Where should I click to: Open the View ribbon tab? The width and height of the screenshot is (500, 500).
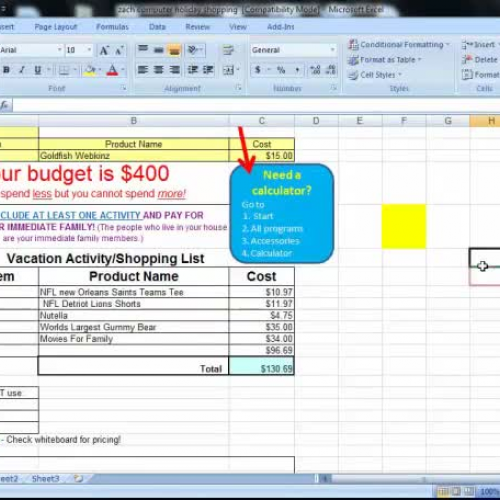point(238,27)
